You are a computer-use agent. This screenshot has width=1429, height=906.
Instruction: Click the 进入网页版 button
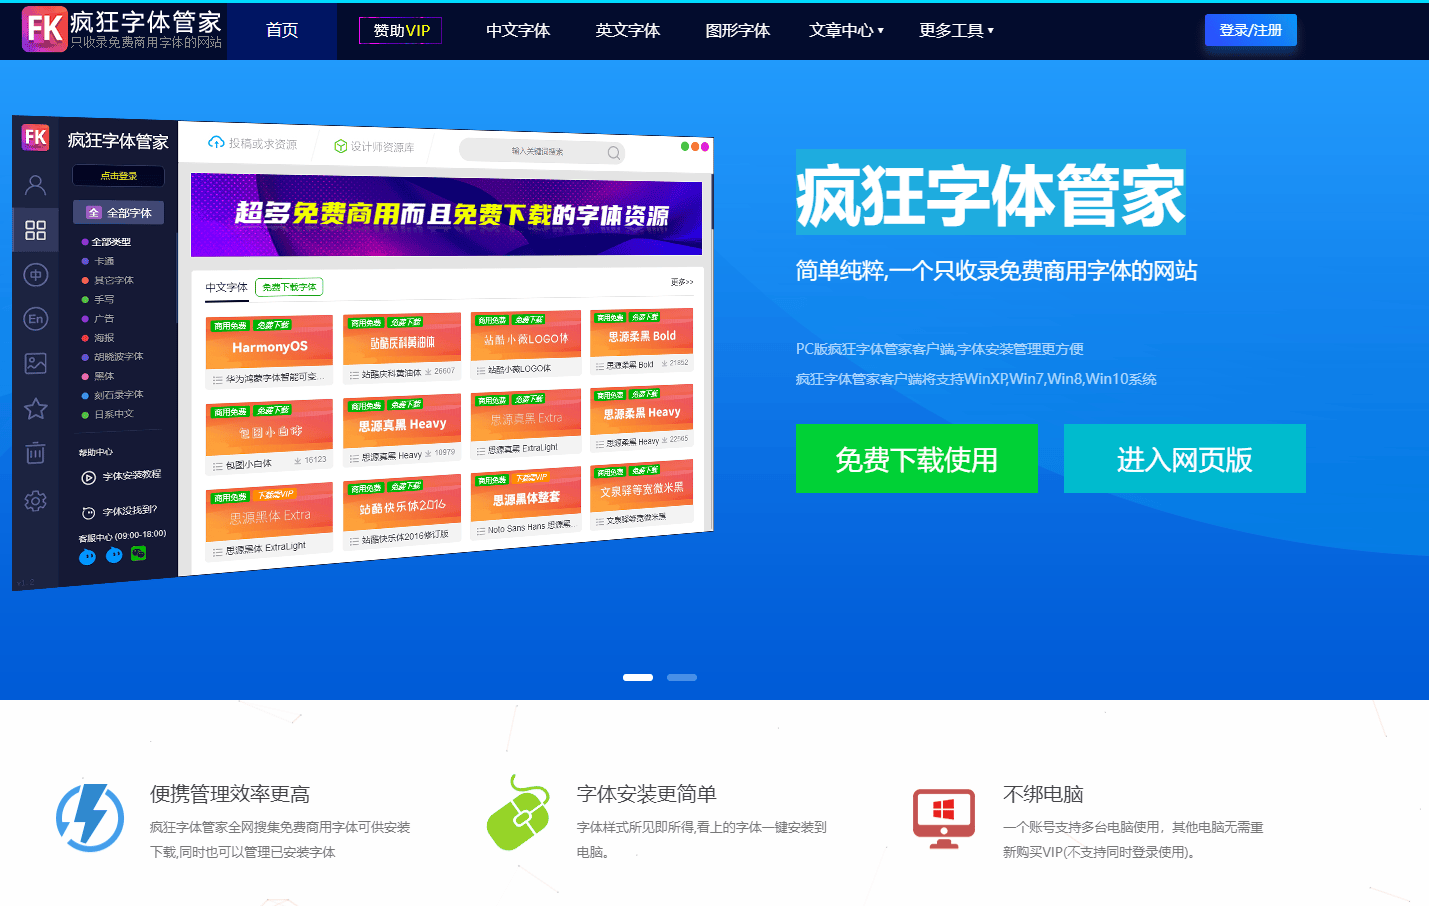click(1184, 459)
